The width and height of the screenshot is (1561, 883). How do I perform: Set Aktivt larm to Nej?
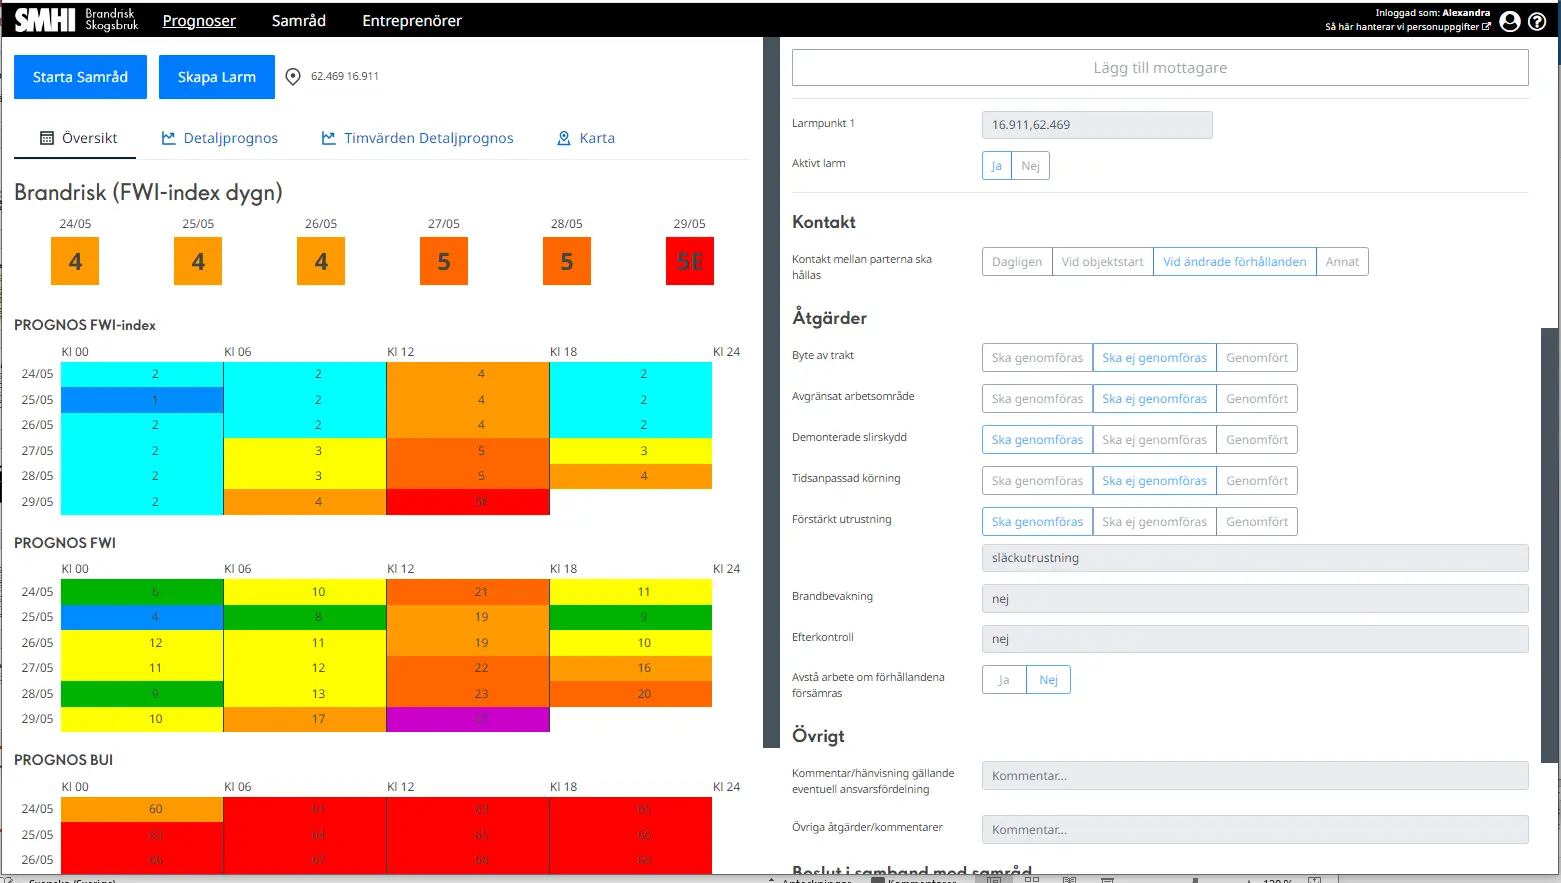1030,166
